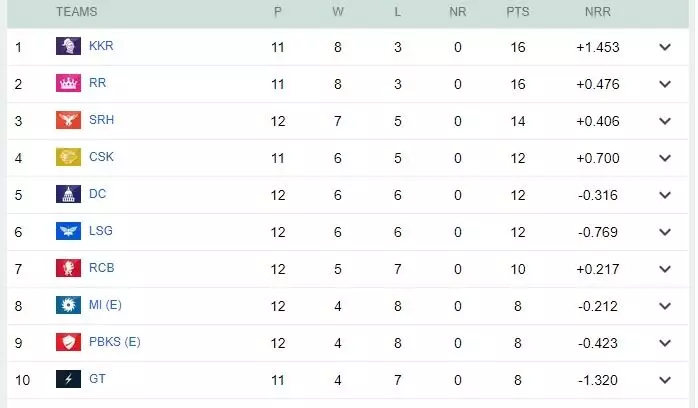
Task: Expand the RCB row details chevron
Action: [665, 269]
